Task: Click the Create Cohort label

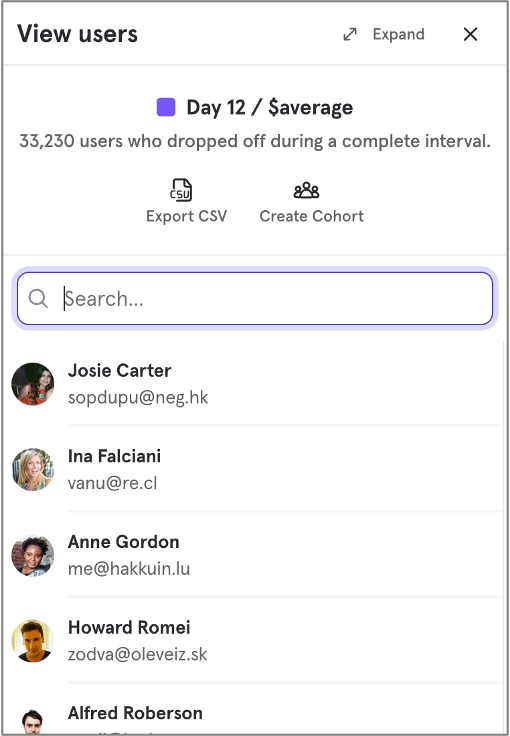Action: [x=312, y=216]
